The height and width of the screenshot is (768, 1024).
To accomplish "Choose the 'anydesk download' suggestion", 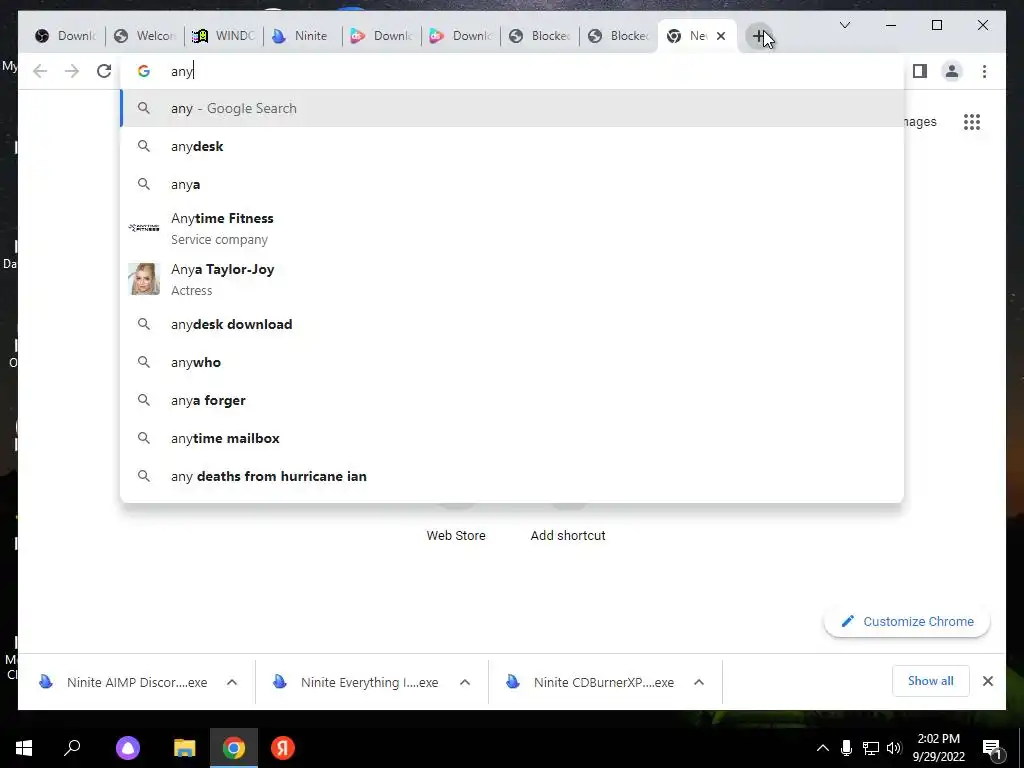I will tap(512, 325).
